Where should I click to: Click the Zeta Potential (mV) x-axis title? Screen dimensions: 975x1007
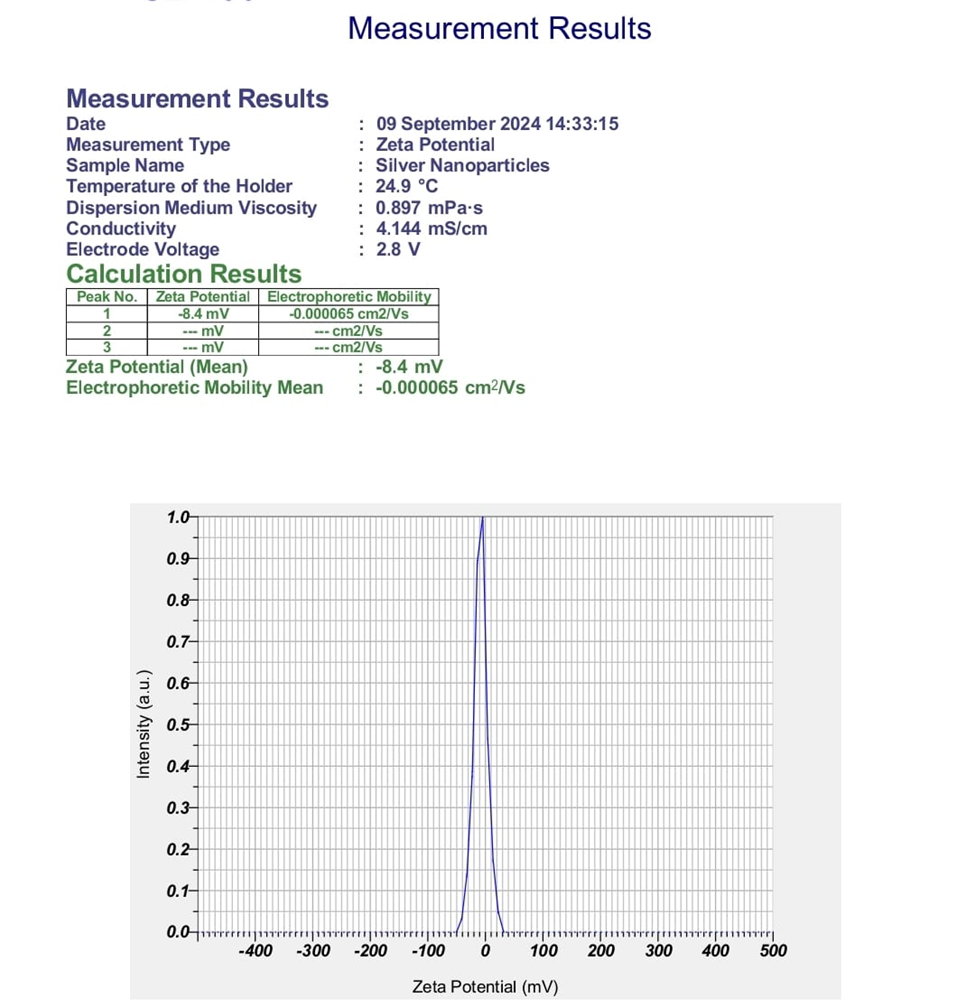pyautogui.click(x=485, y=987)
